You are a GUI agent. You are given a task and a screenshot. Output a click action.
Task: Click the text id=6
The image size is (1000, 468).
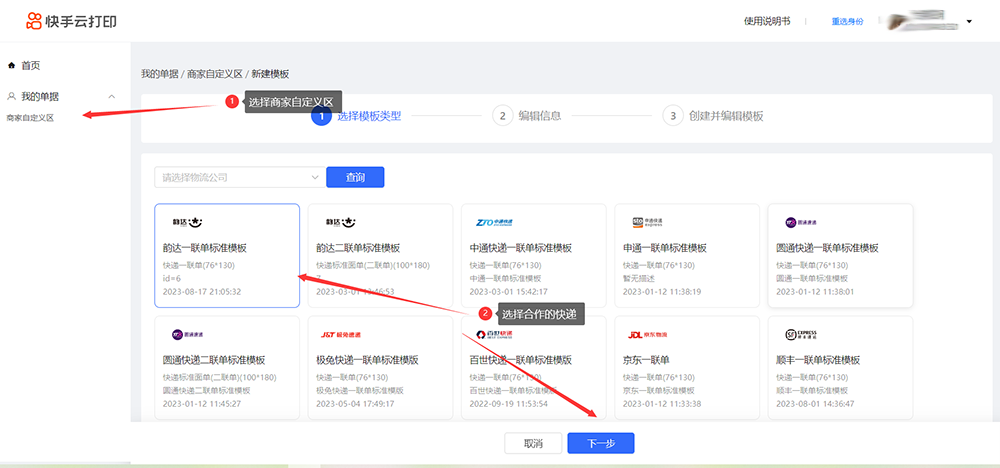tap(172, 279)
